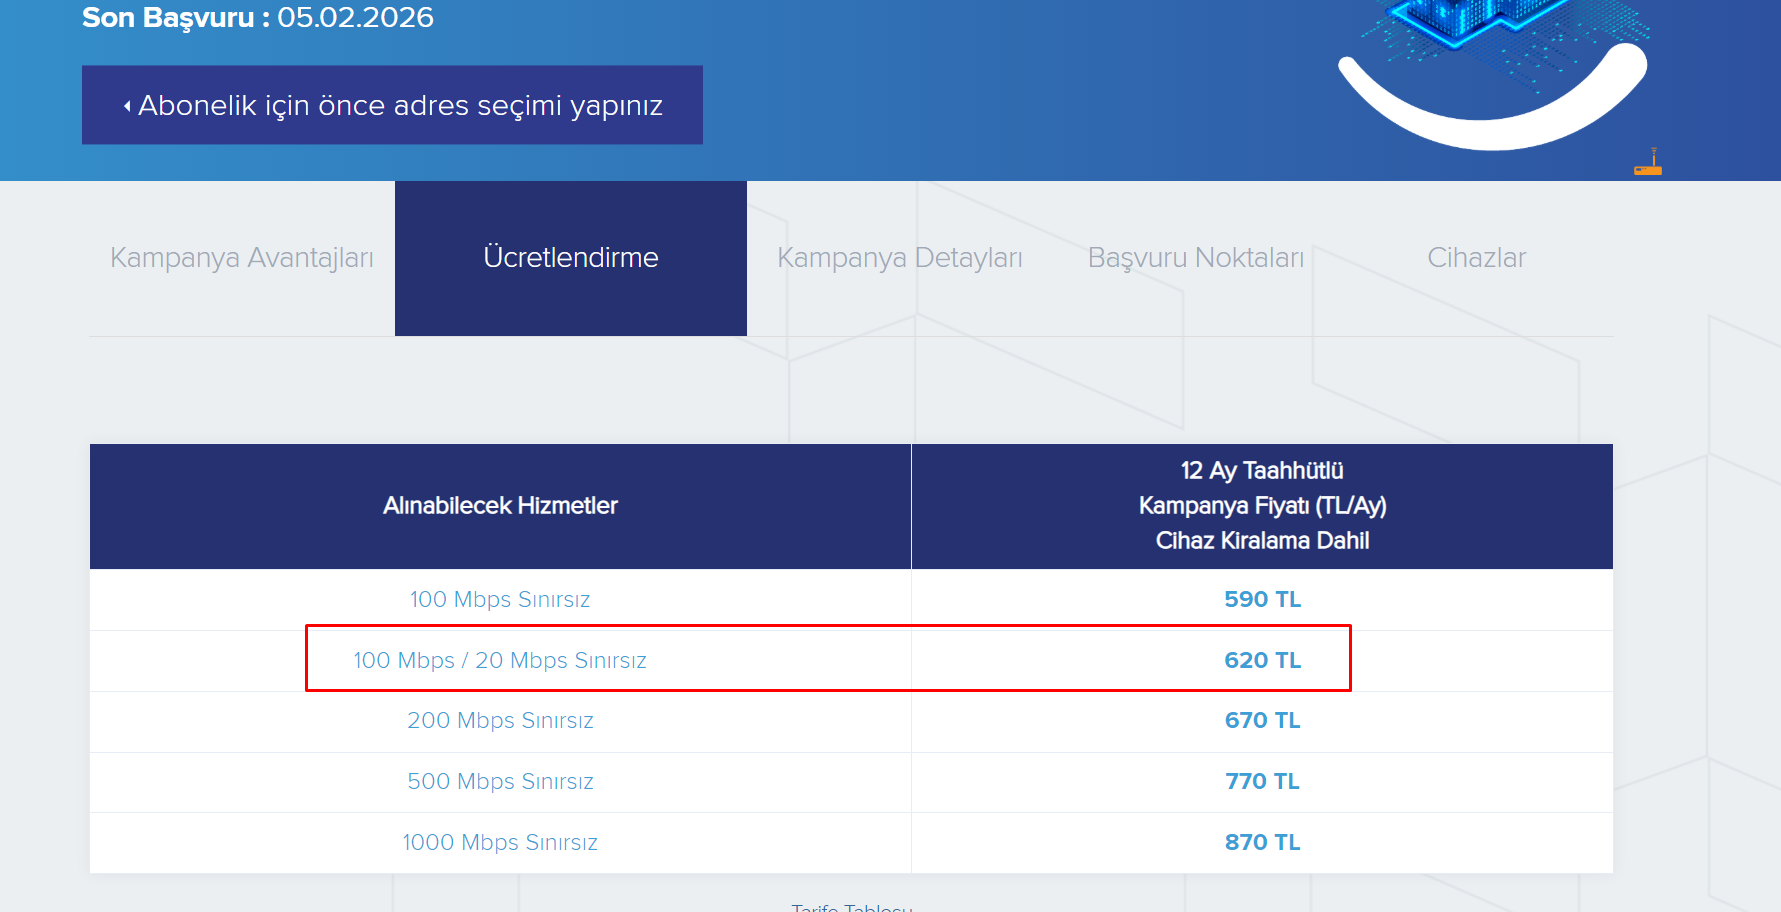Go to the Cihazlar tab
The height and width of the screenshot is (912, 1781).
pyautogui.click(x=1476, y=258)
